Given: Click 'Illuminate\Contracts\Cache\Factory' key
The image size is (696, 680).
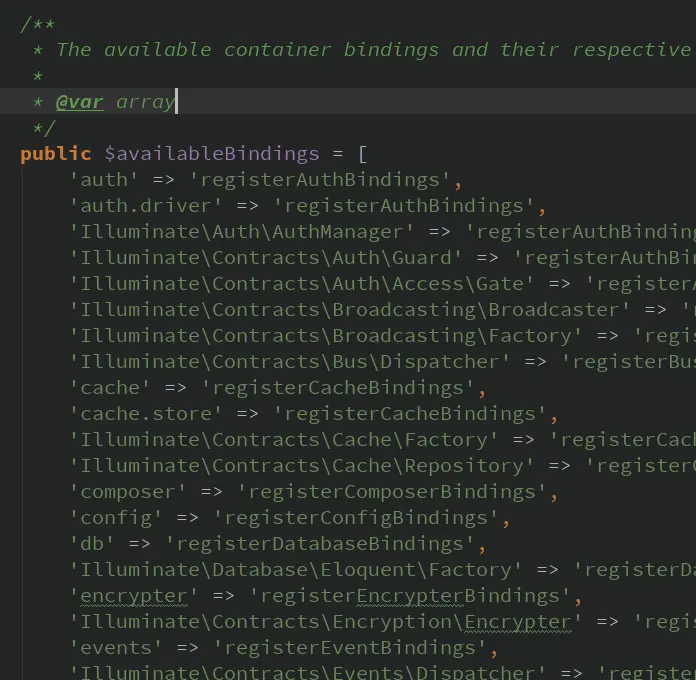Looking at the screenshot, I should [284, 439].
